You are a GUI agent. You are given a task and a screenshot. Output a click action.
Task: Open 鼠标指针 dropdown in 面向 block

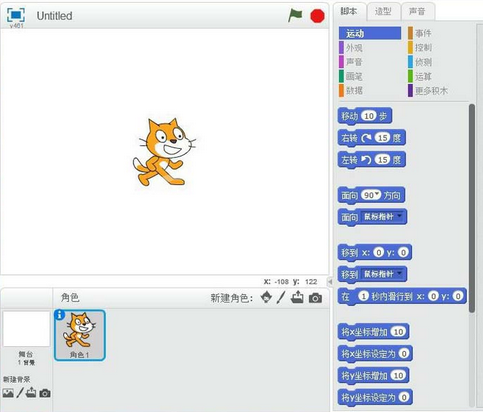(x=400, y=216)
